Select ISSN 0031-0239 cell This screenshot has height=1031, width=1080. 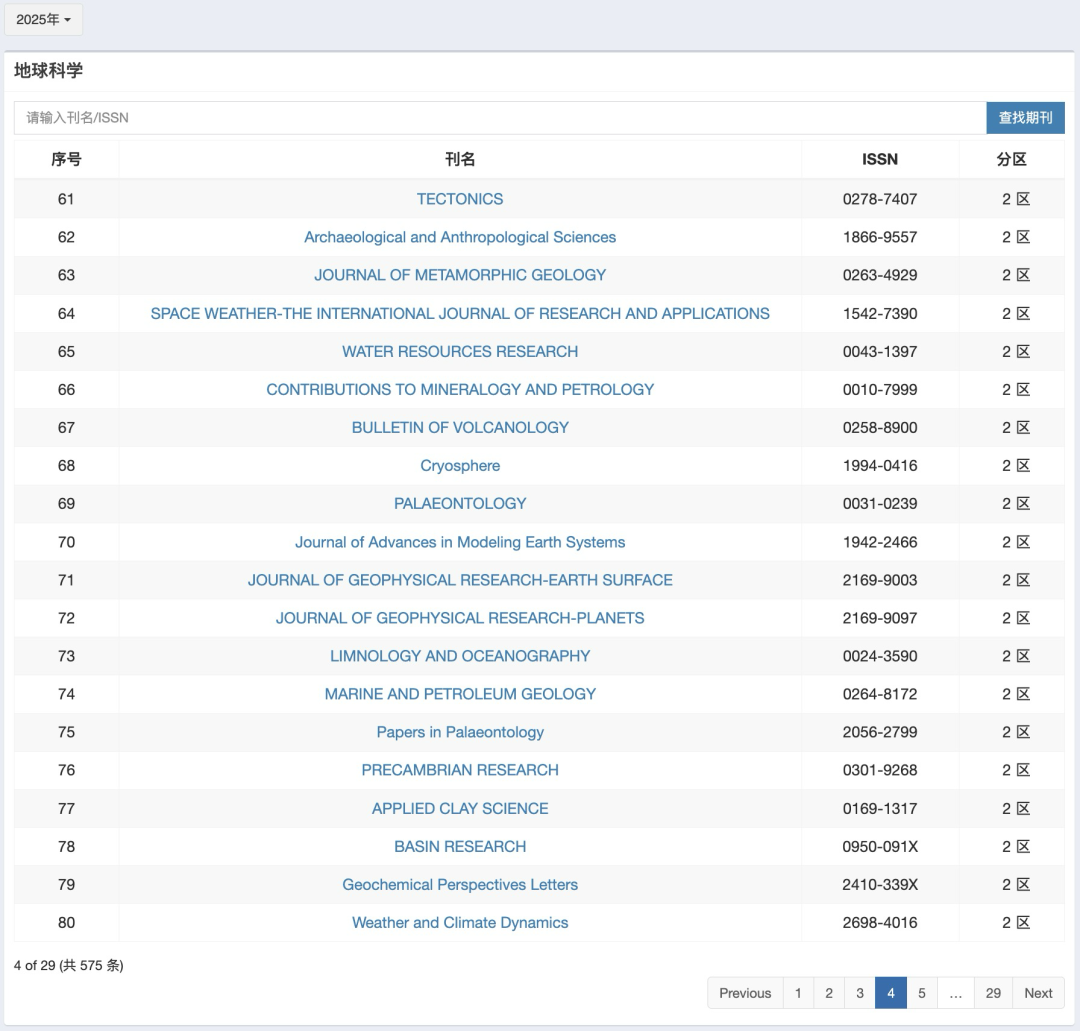[x=880, y=503]
